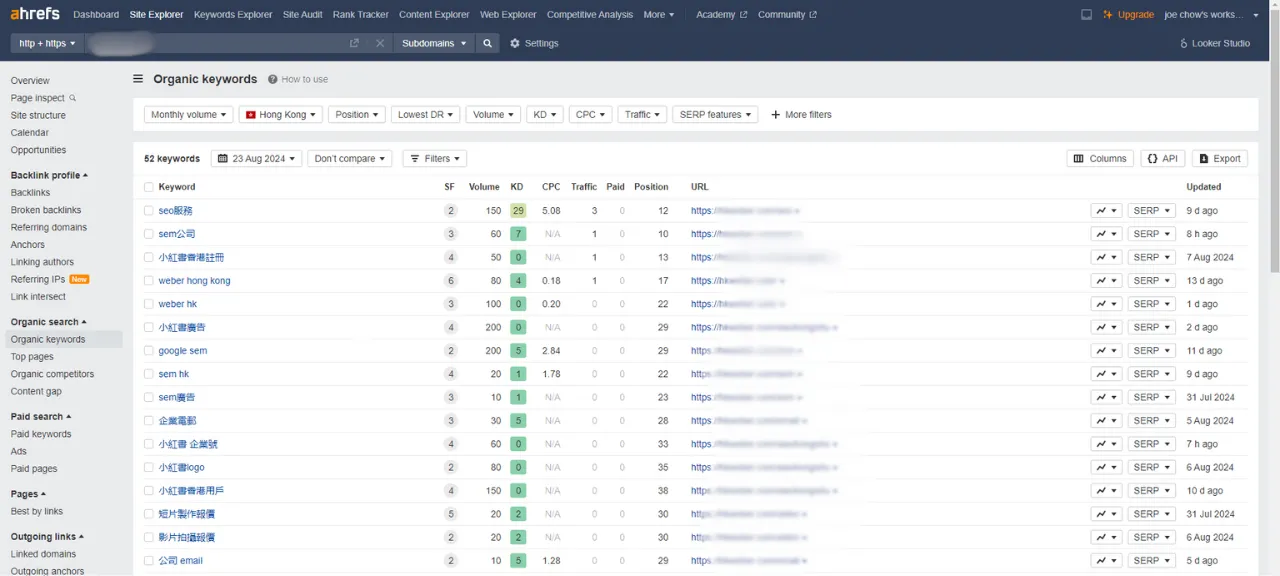Select the weber hong kong checkbox
The image size is (1280, 576).
[x=149, y=281]
